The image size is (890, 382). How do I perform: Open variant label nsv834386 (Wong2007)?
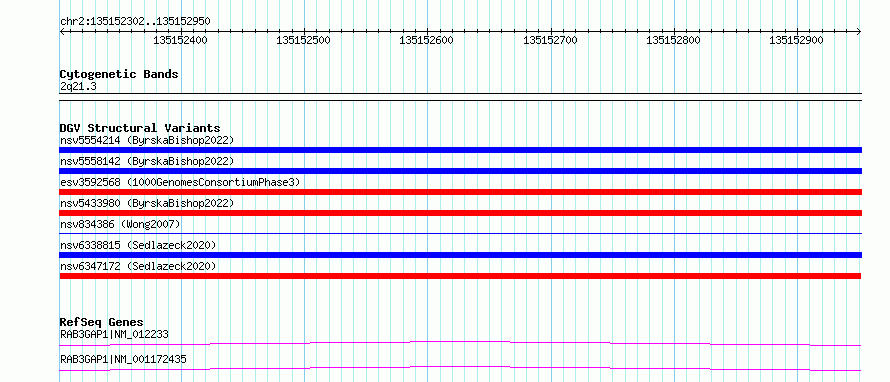(x=120, y=224)
